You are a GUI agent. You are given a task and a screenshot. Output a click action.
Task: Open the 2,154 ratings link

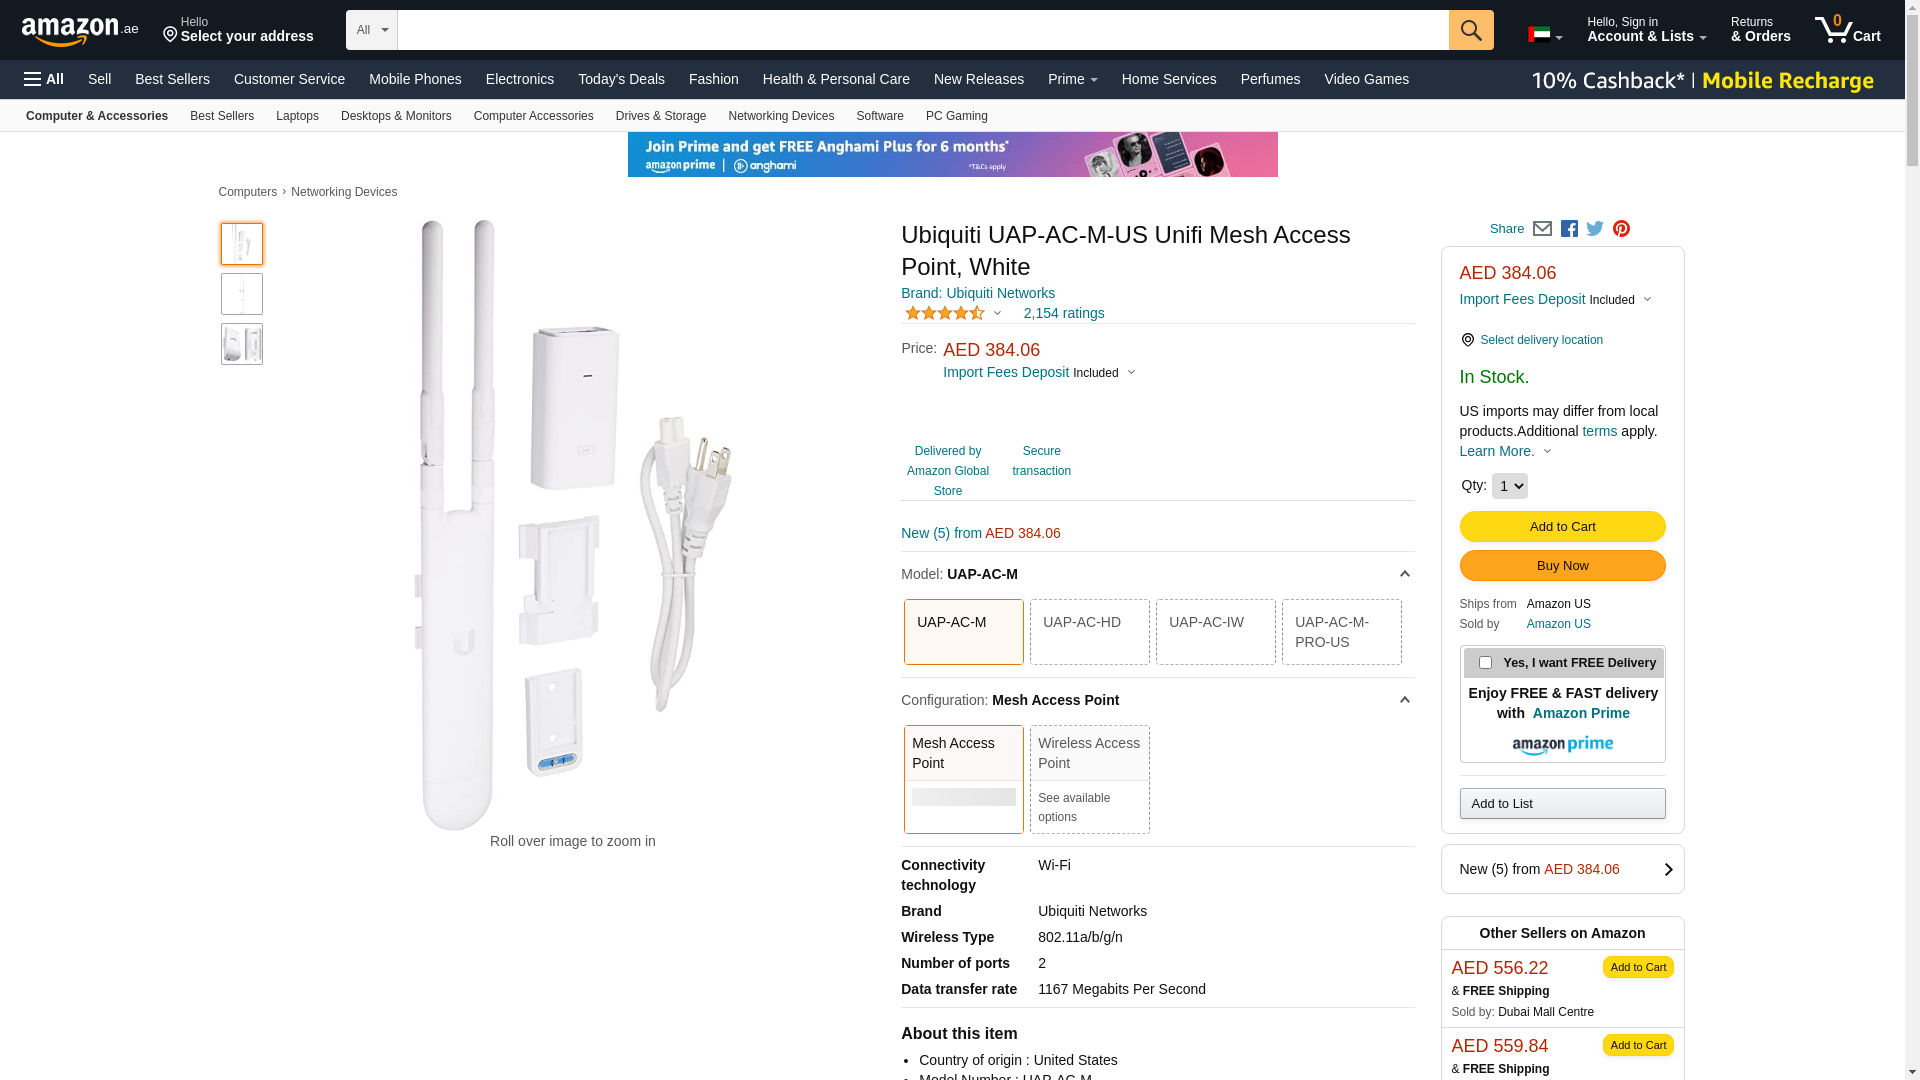(1063, 313)
